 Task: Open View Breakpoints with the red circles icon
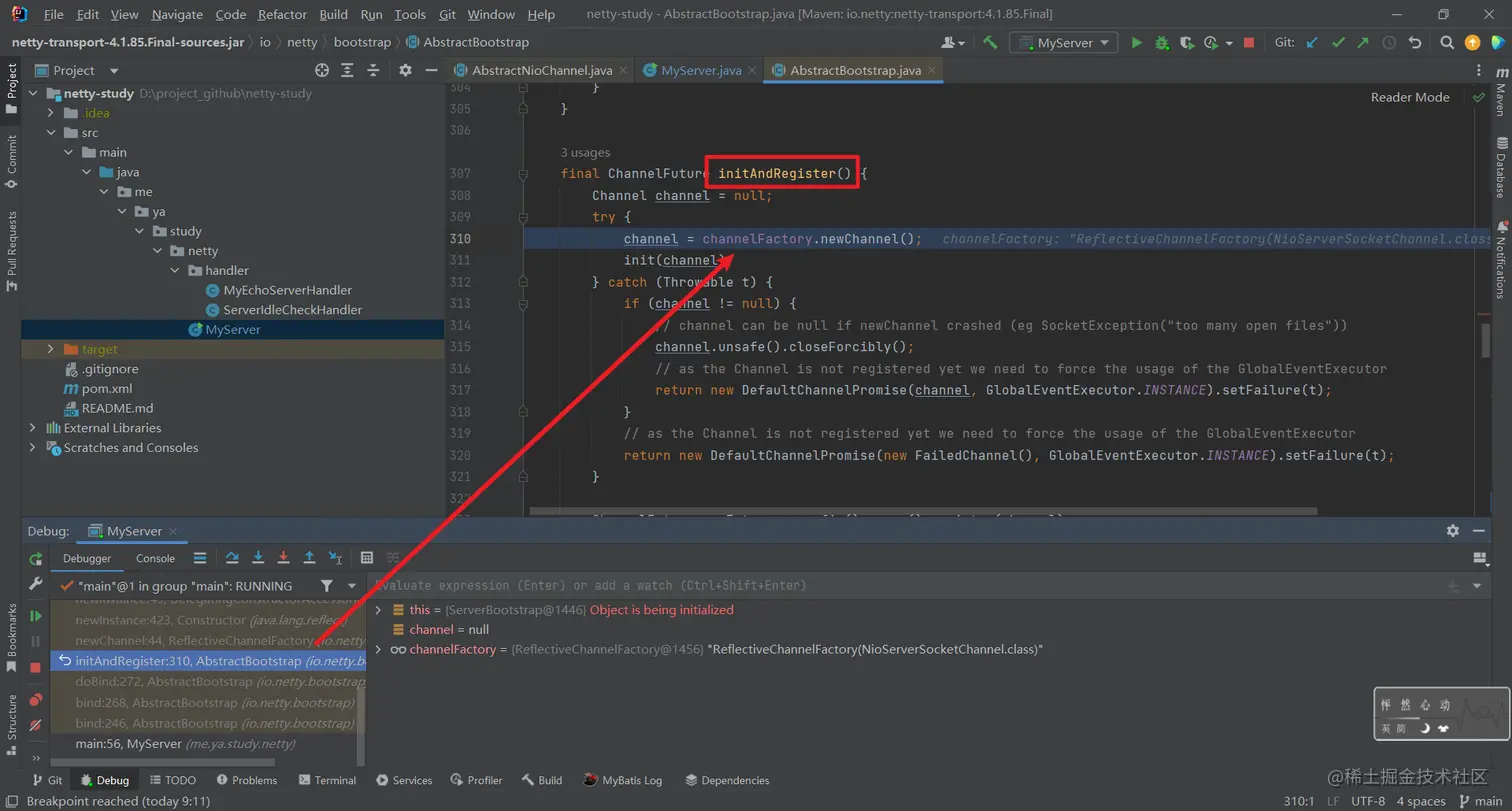tap(36, 699)
